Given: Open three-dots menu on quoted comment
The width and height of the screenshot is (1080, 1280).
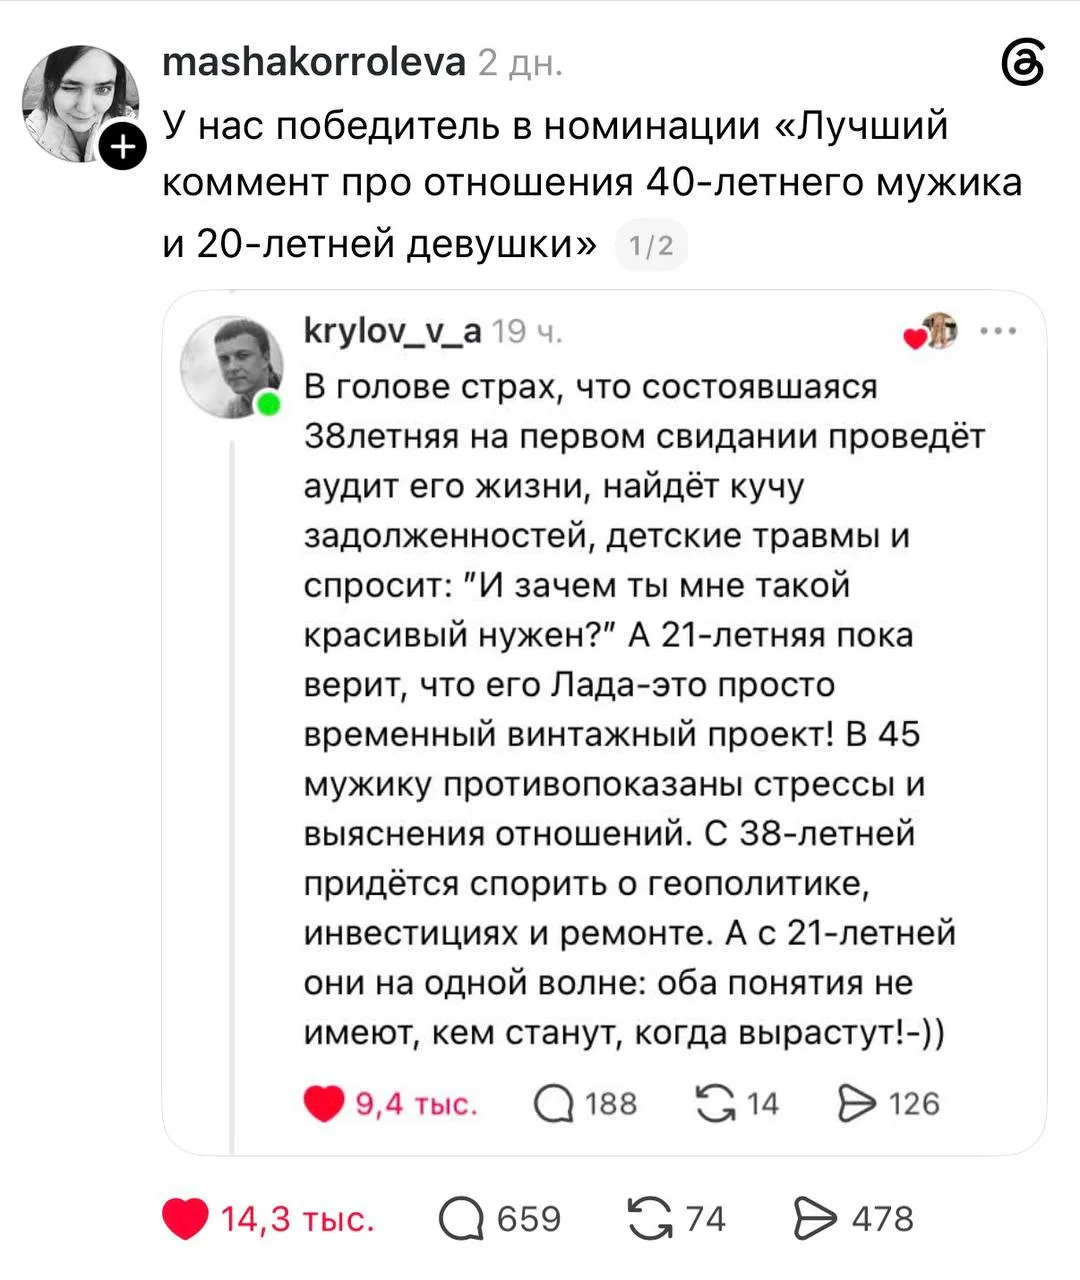Looking at the screenshot, I should pyautogui.click(x=998, y=331).
